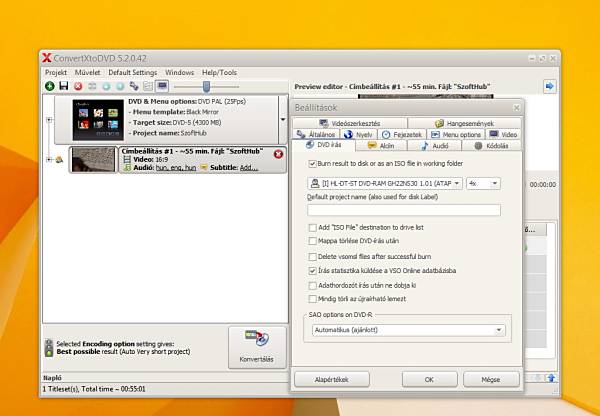Click the film strip Video icon in title
The width and height of the screenshot is (600, 416).
(x=127, y=160)
